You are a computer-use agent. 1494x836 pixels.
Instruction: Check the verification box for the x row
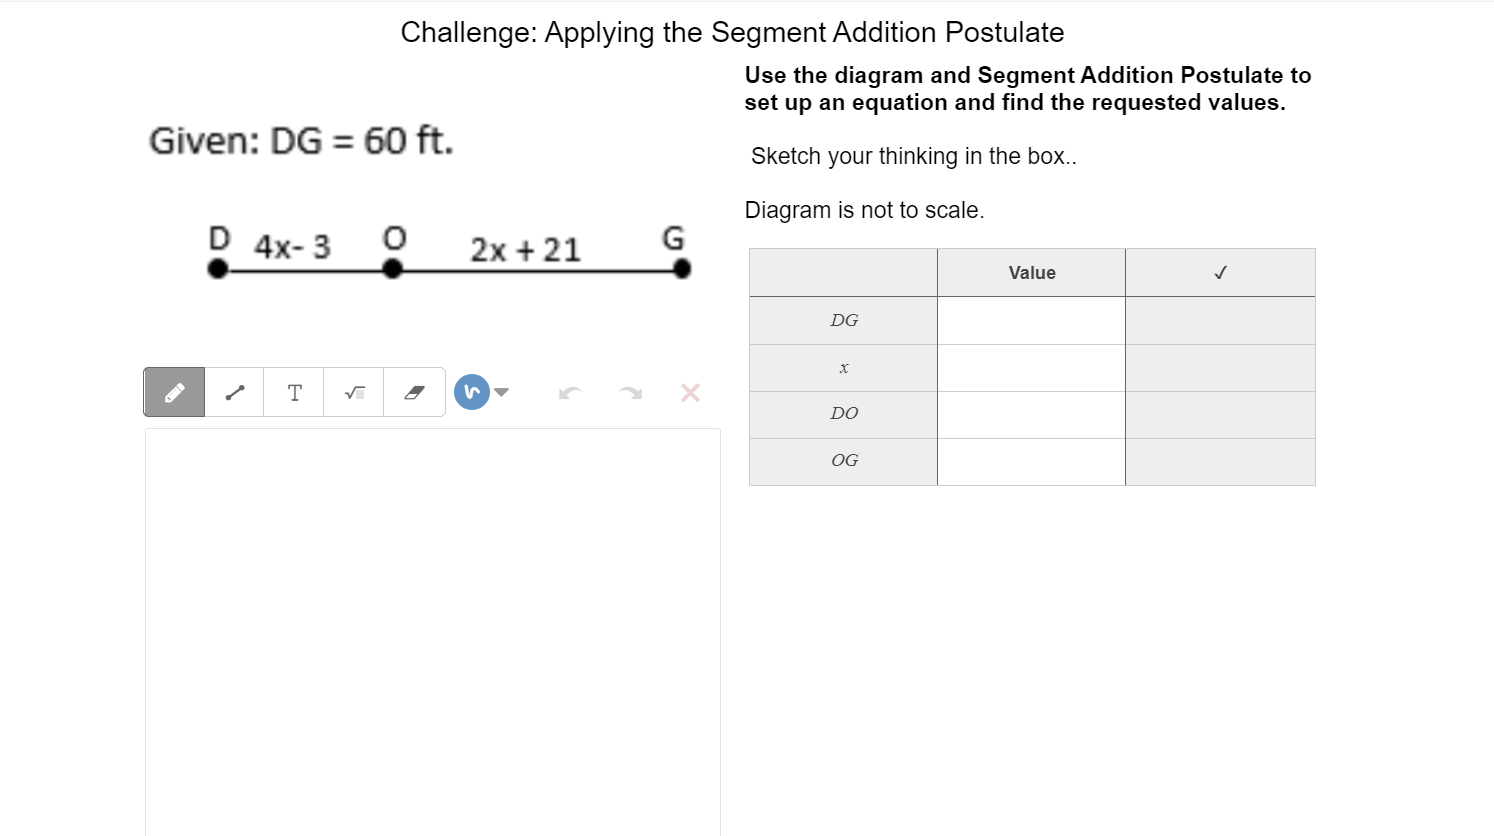pos(1220,367)
